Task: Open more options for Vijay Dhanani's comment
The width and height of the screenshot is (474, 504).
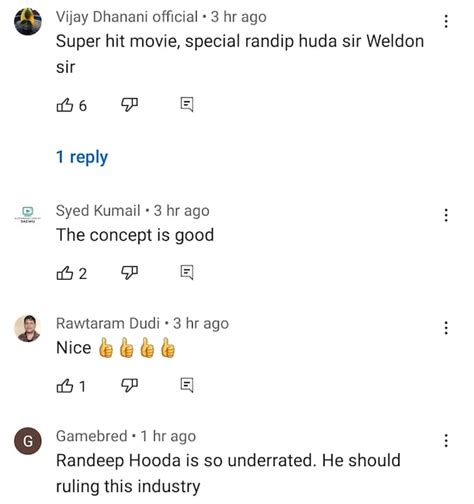Action: coord(446,21)
